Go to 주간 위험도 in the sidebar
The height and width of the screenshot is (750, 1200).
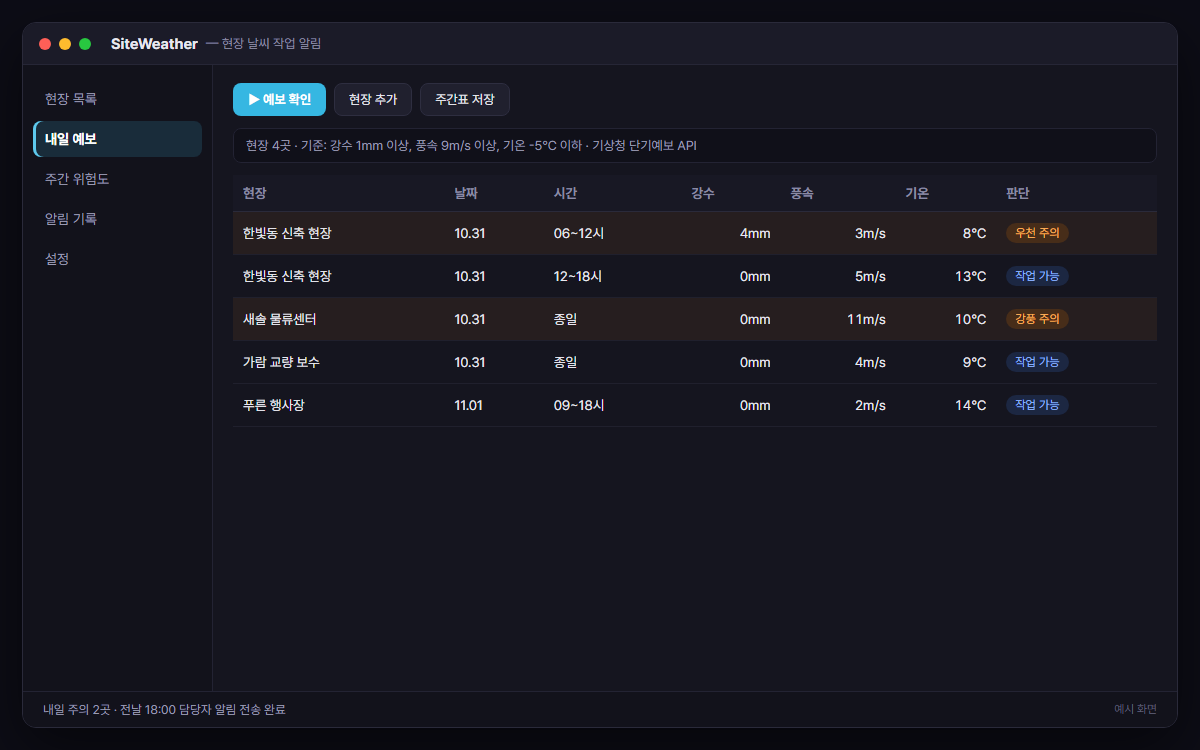tap(118, 179)
